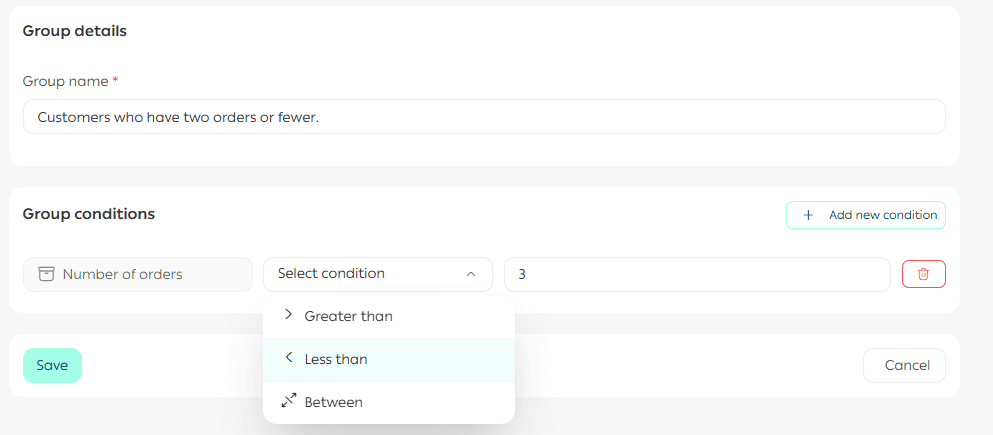Delete the condition with the trash icon
This screenshot has width=993, height=435.
pos(923,274)
